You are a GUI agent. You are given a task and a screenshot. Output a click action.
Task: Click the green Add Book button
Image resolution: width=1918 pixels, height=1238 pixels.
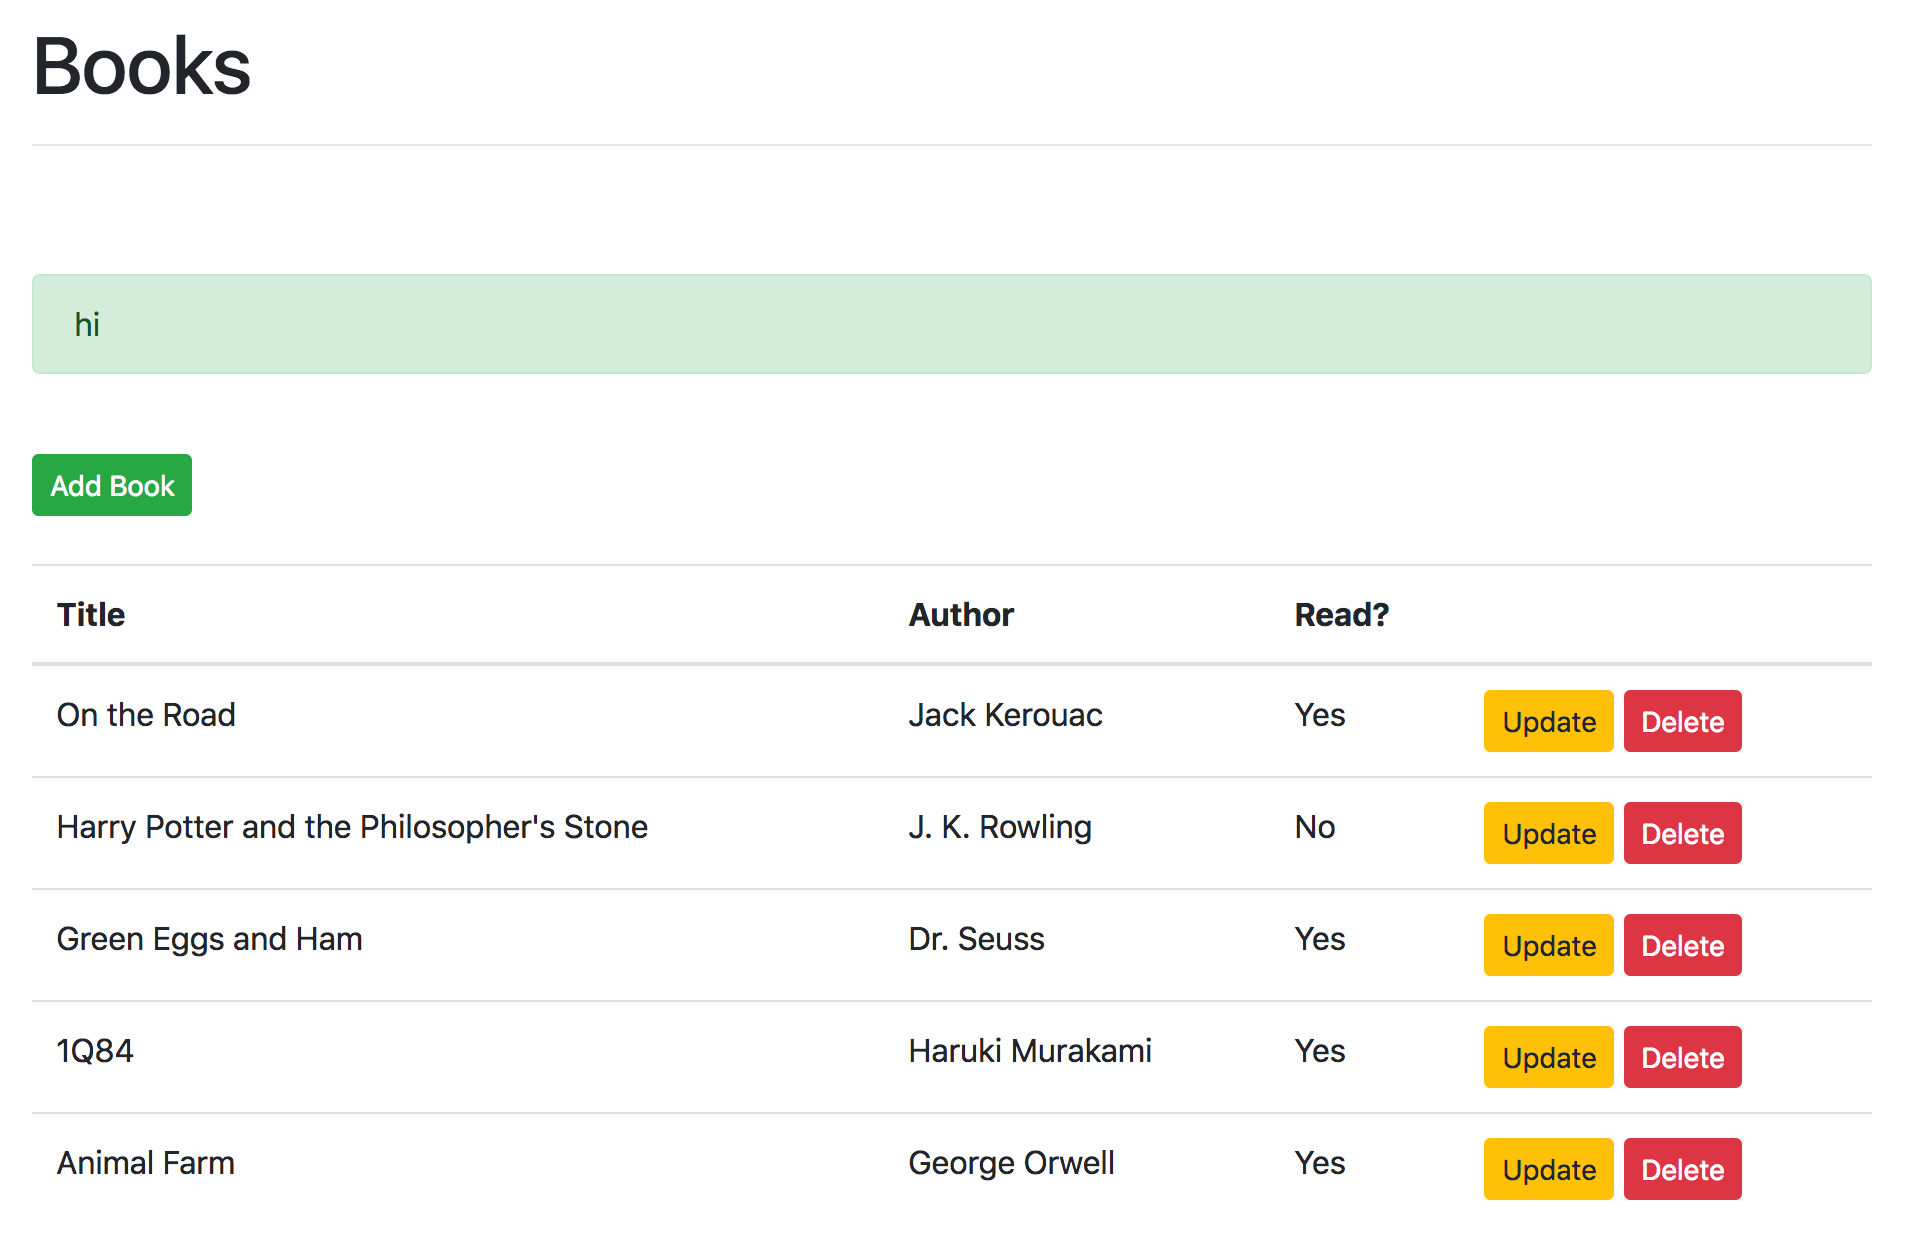[112, 485]
